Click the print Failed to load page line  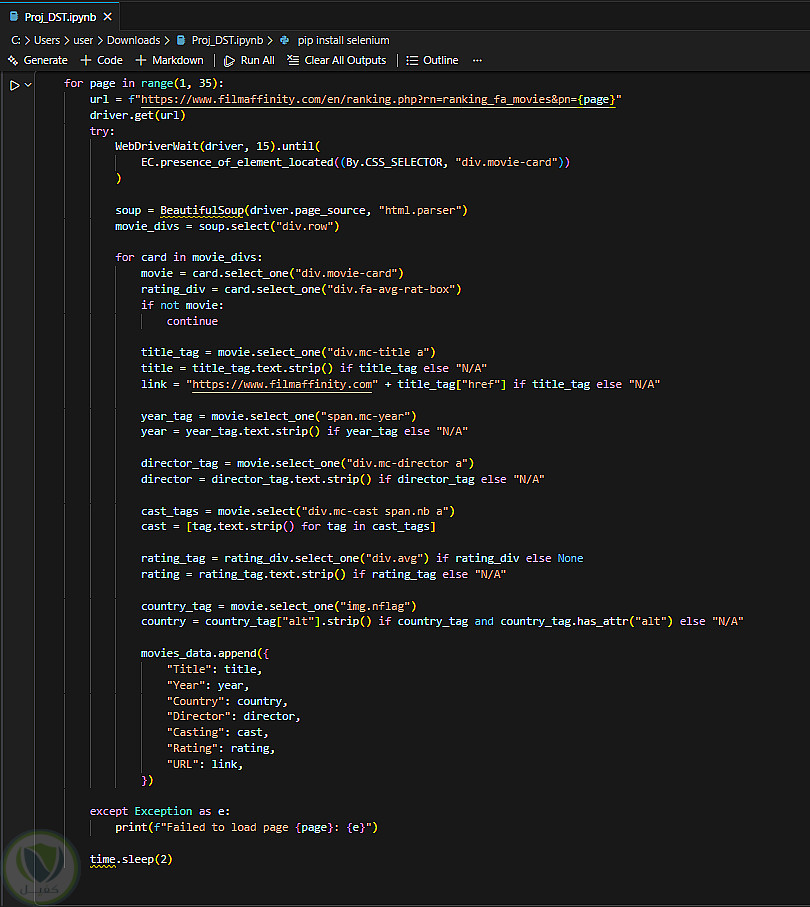point(246,827)
